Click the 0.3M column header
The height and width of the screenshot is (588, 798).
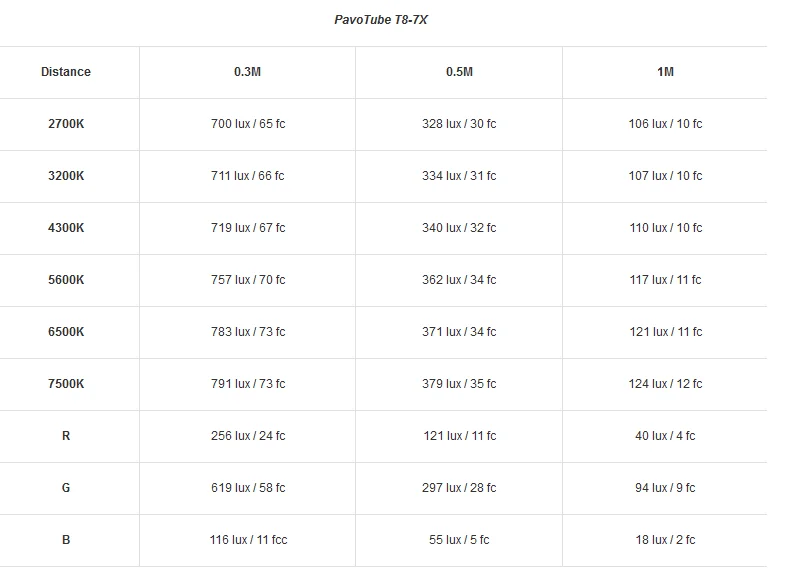point(247,72)
